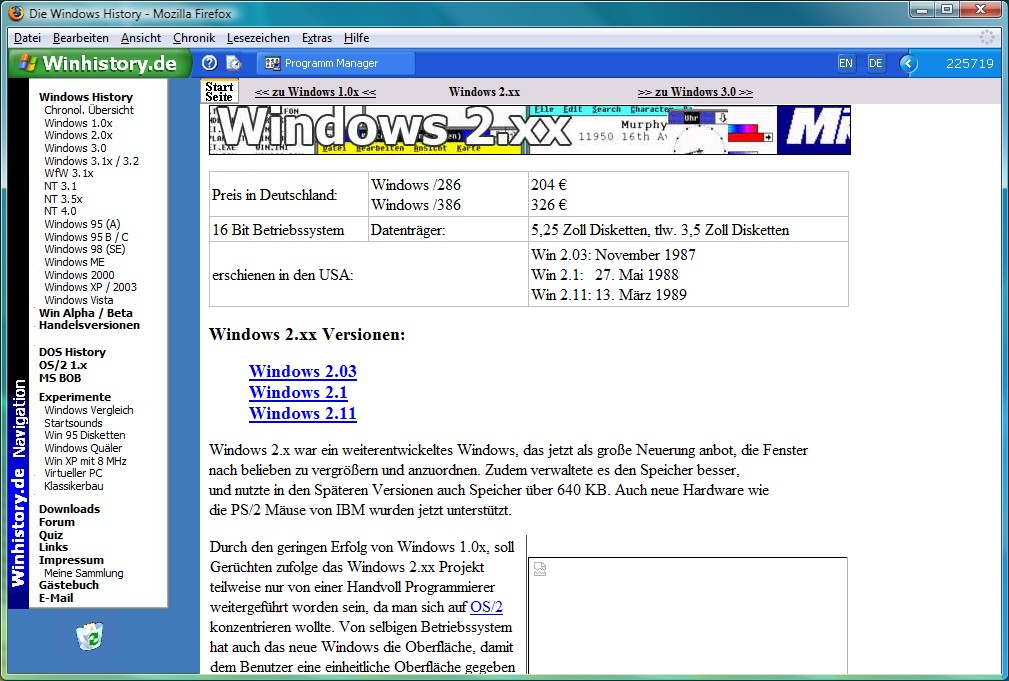Viewport: 1009px width, 681px height.
Task: Open Windows 3.1x / 3.2 in sidebar
Action: click(x=91, y=161)
